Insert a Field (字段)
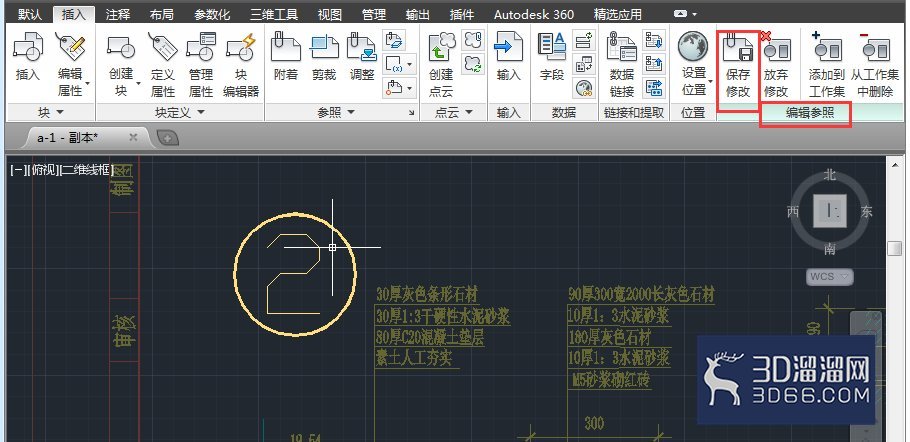 (552, 57)
